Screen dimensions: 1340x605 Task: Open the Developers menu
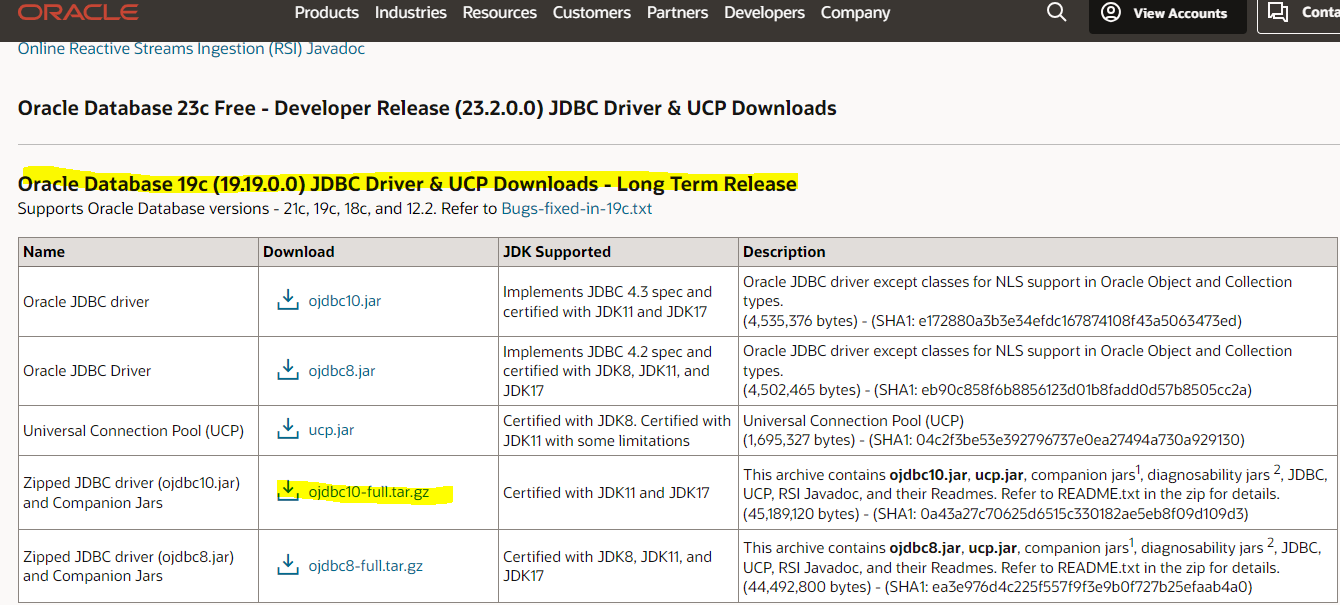coord(765,12)
